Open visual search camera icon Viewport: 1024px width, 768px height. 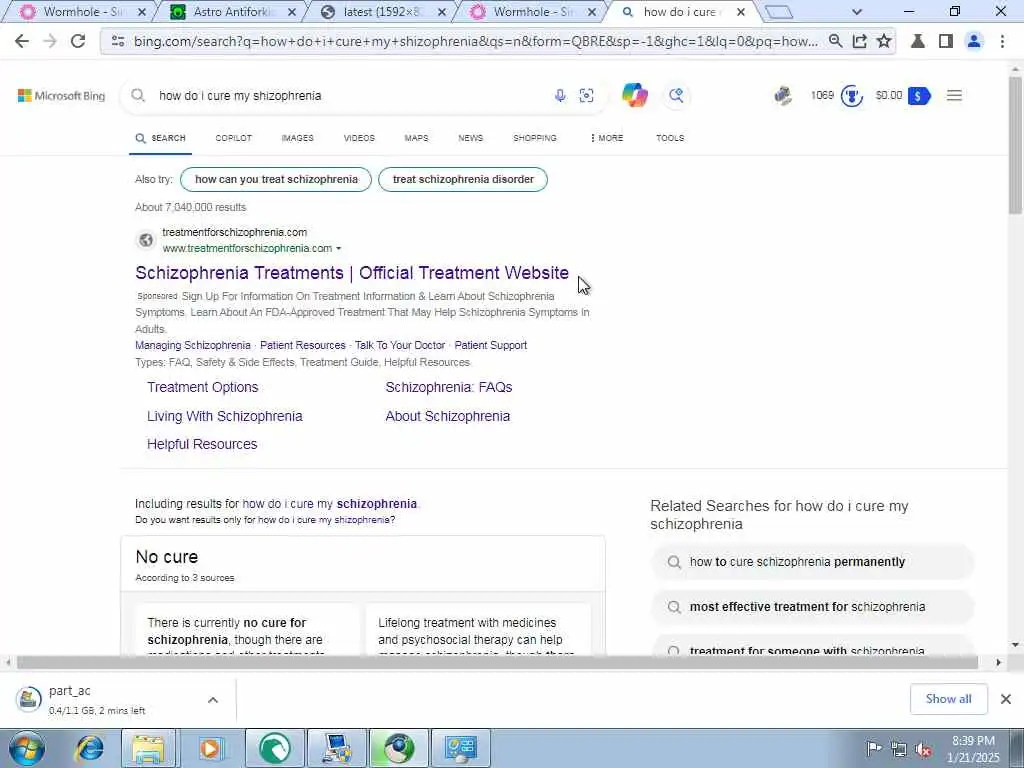point(586,96)
